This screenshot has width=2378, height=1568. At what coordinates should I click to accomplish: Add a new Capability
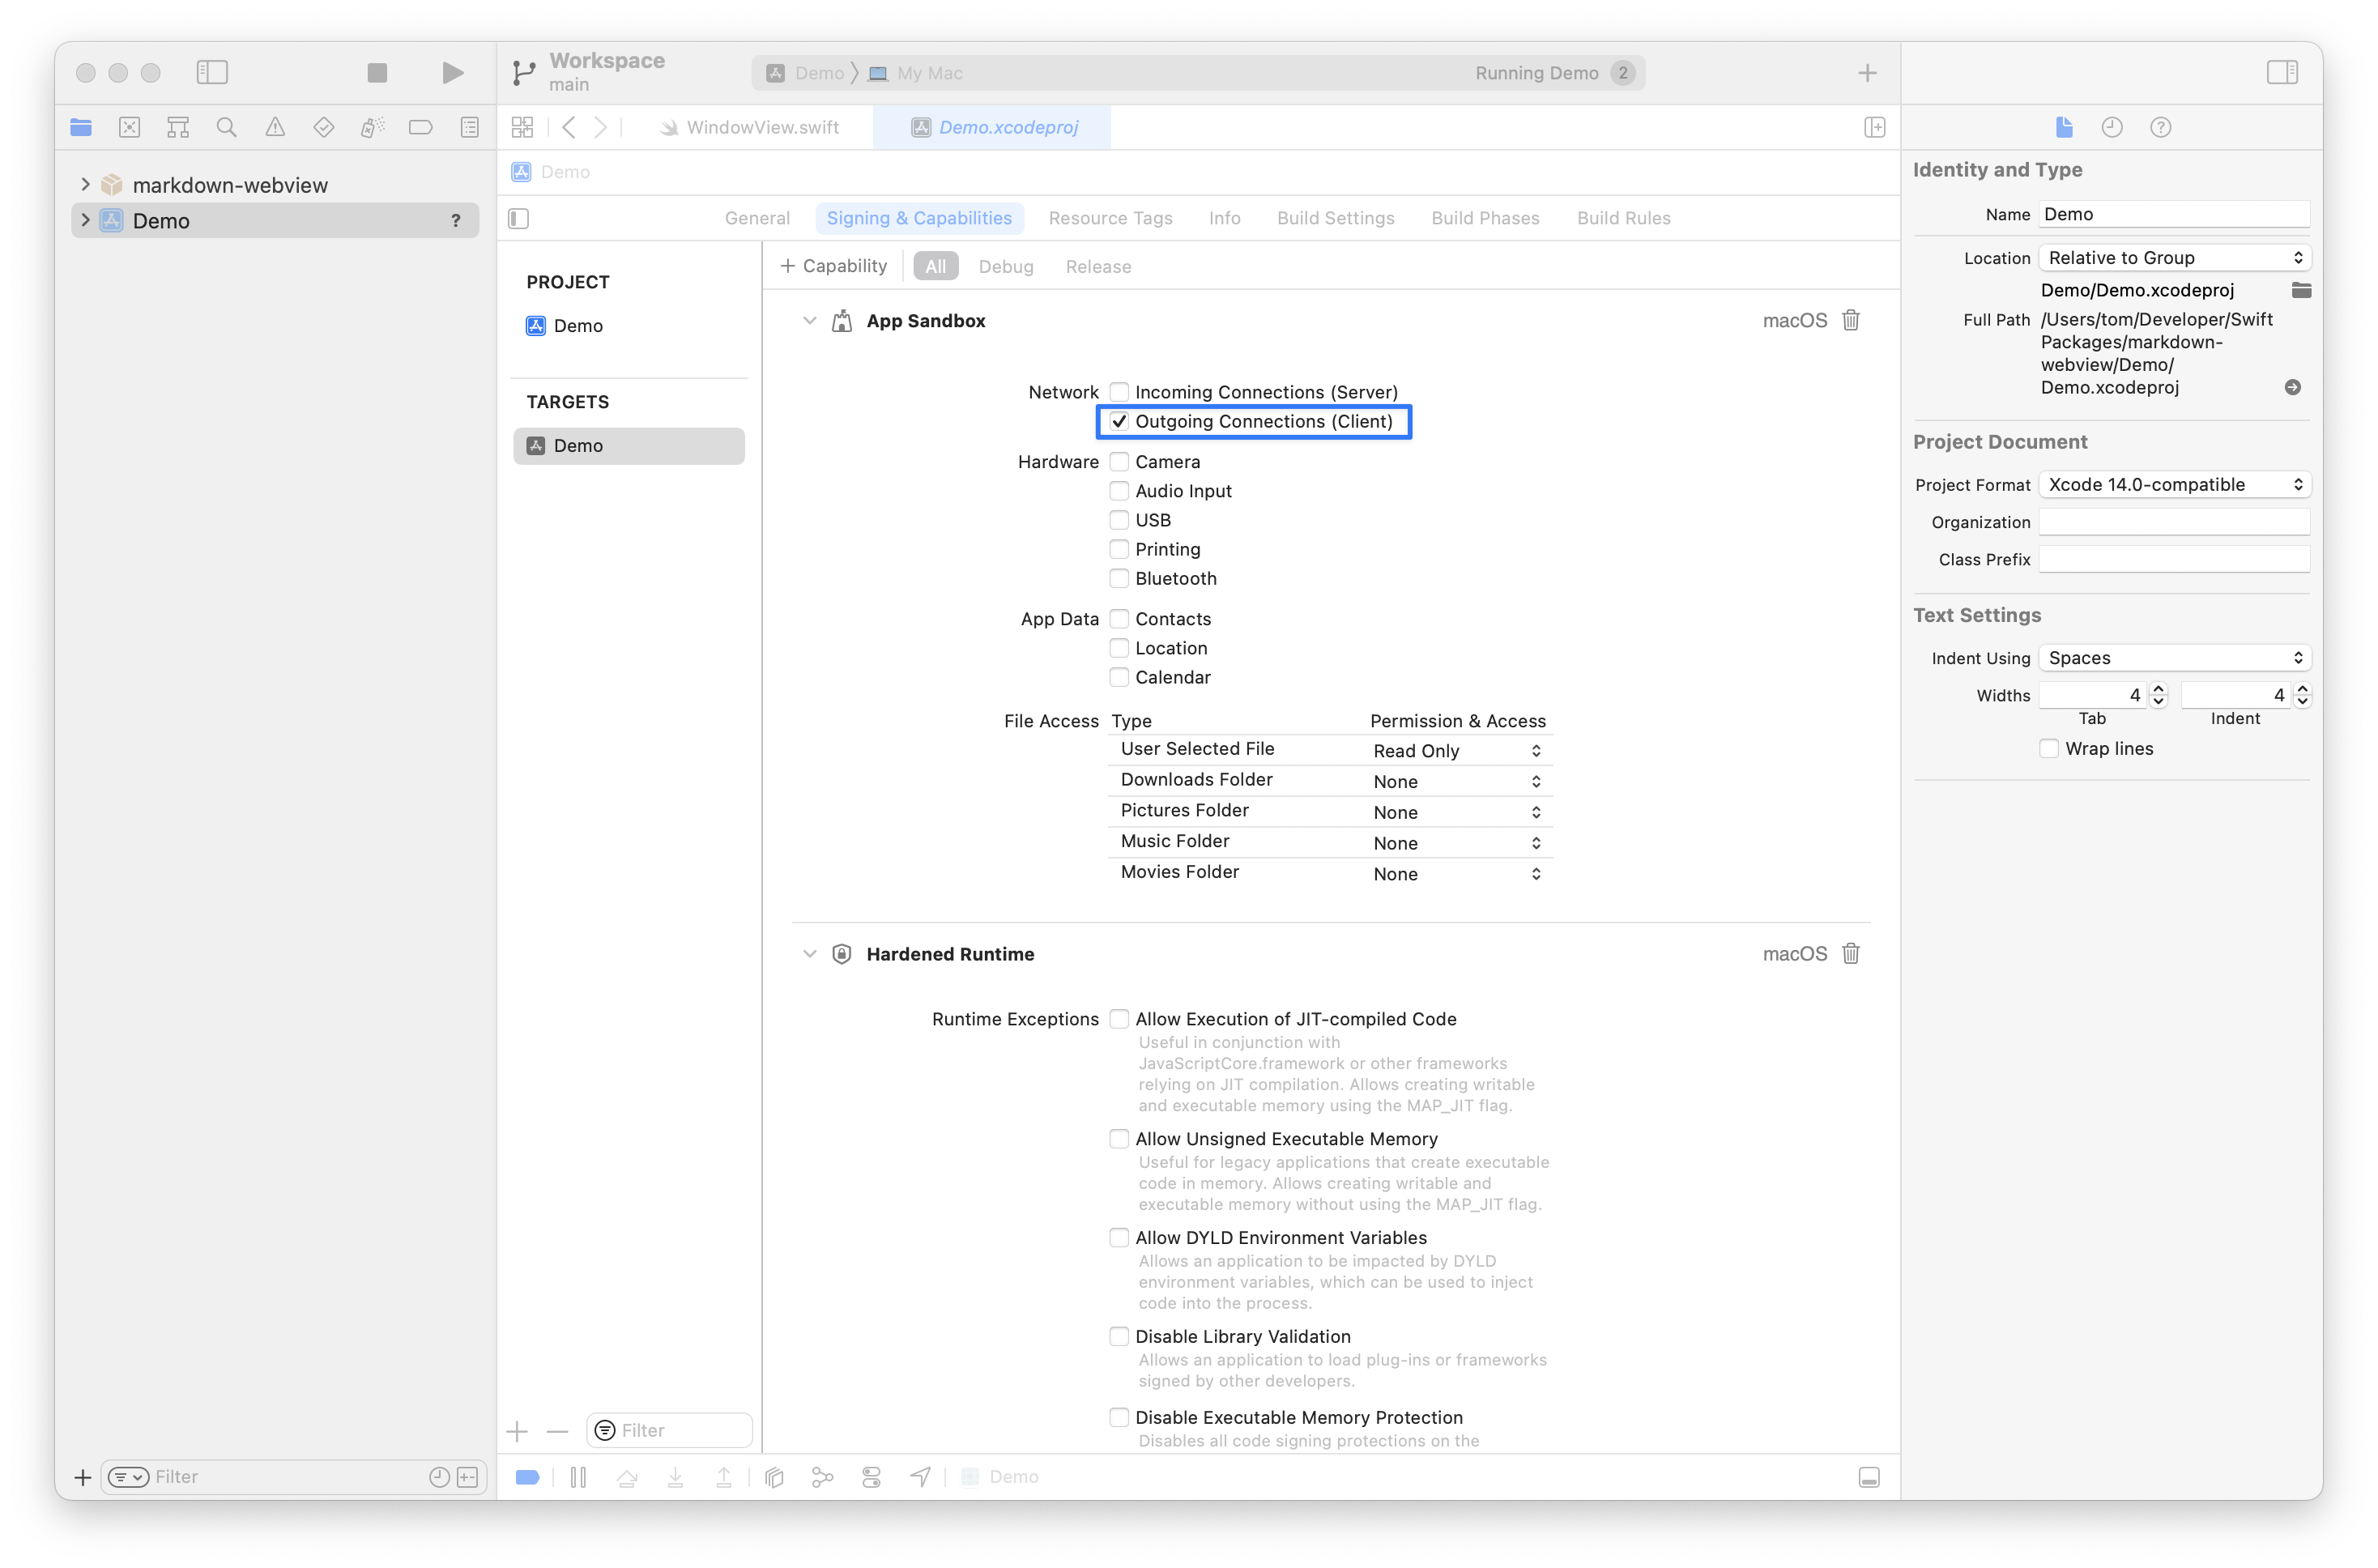[x=833, y=266]
